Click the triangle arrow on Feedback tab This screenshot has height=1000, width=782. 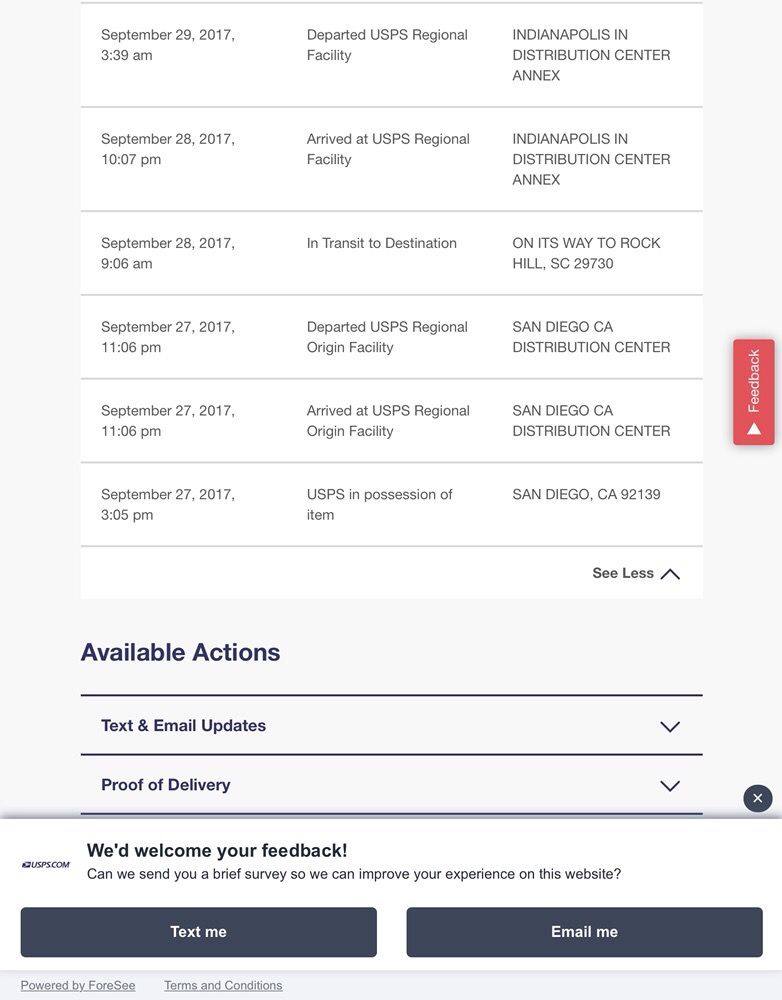754,429
